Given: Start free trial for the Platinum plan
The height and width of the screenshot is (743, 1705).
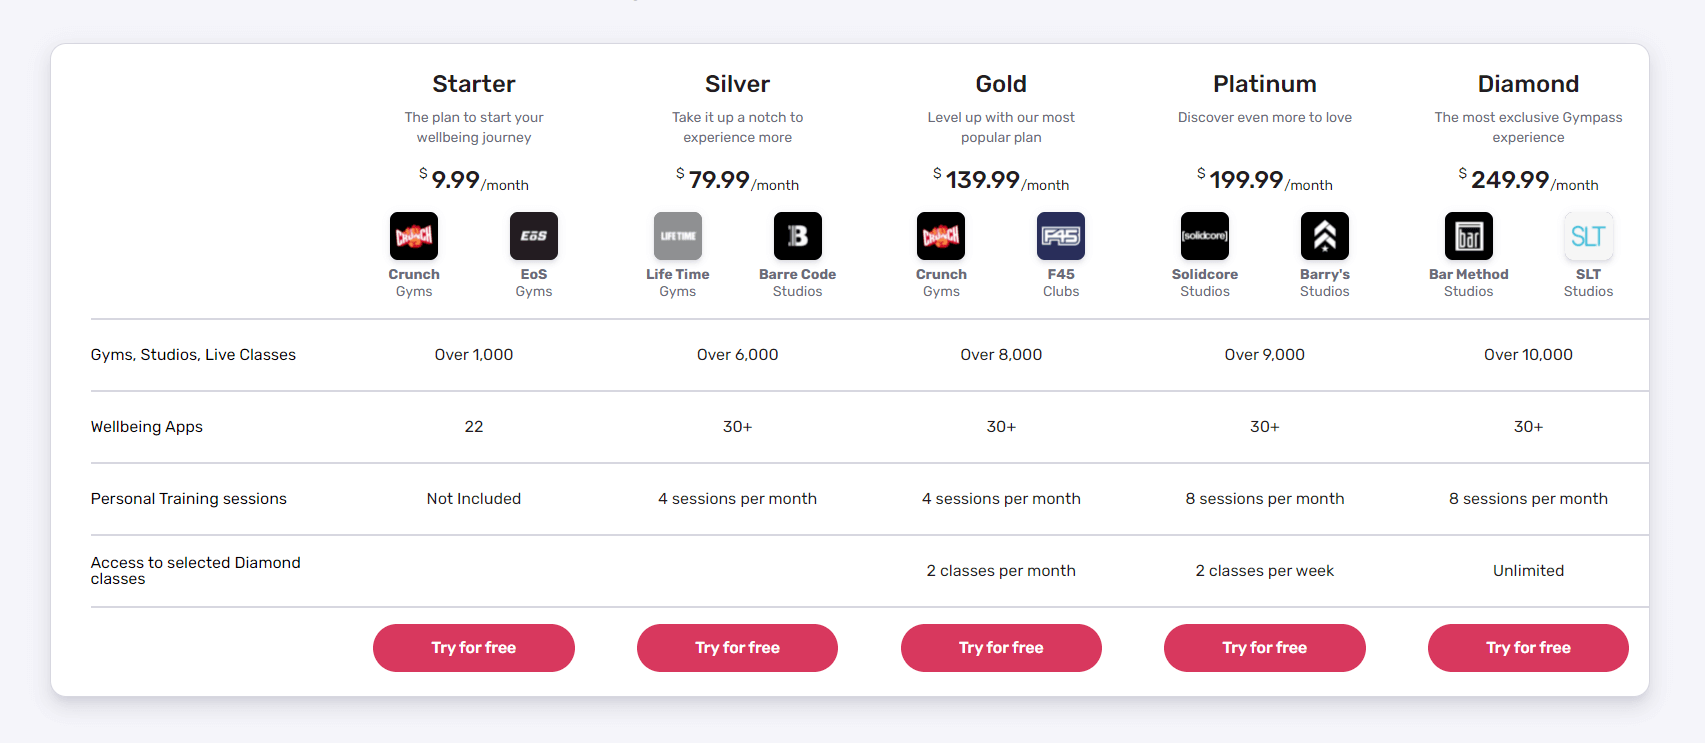Looking at the screenshot, I should tap(1265, 648).
